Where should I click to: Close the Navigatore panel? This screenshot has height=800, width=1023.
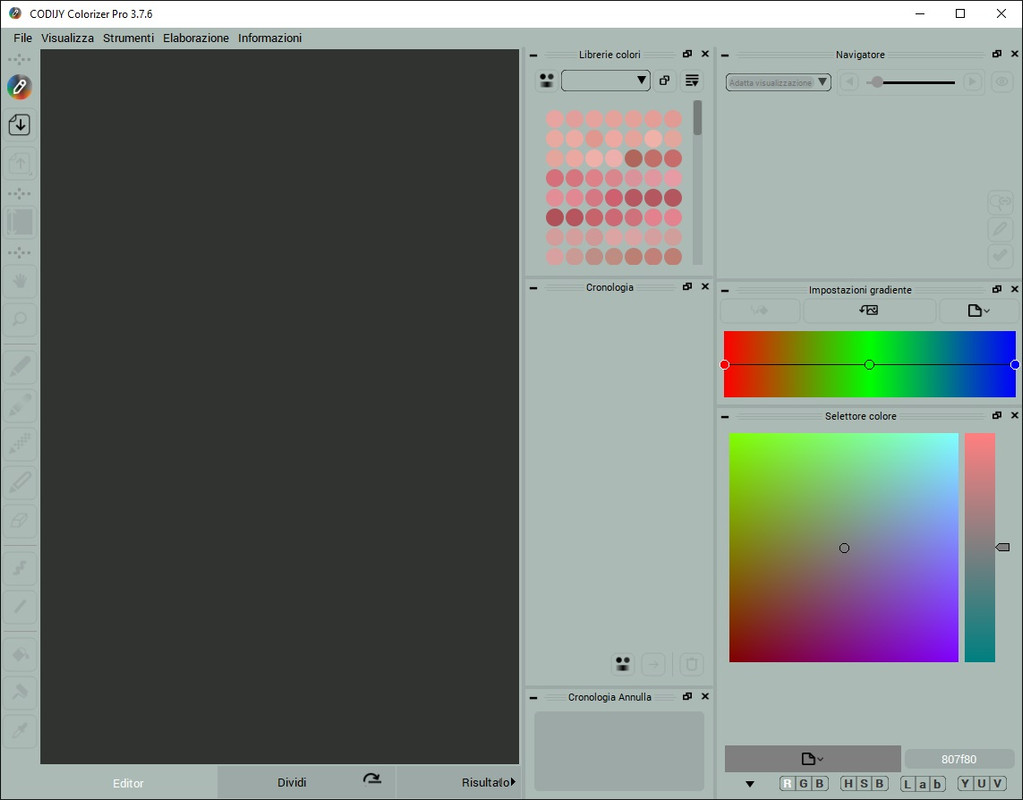coord(1015,54)
